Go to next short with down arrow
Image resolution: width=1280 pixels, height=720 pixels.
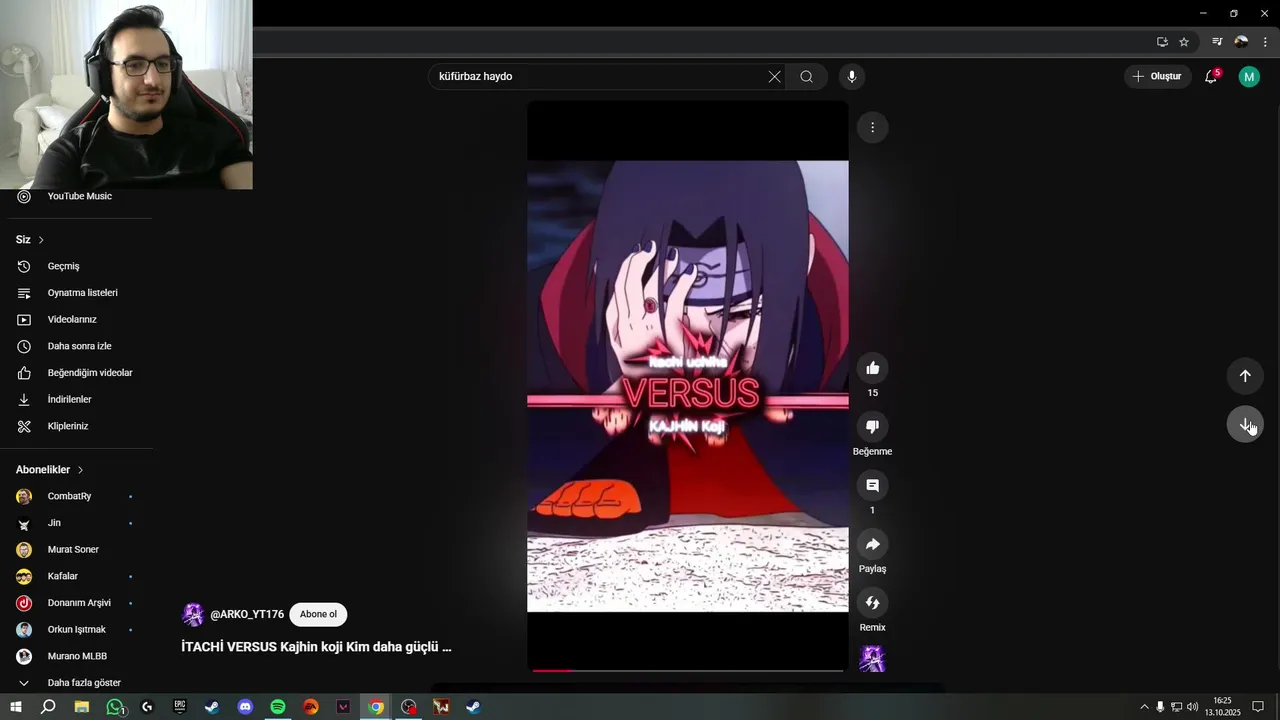point(1245,425)
